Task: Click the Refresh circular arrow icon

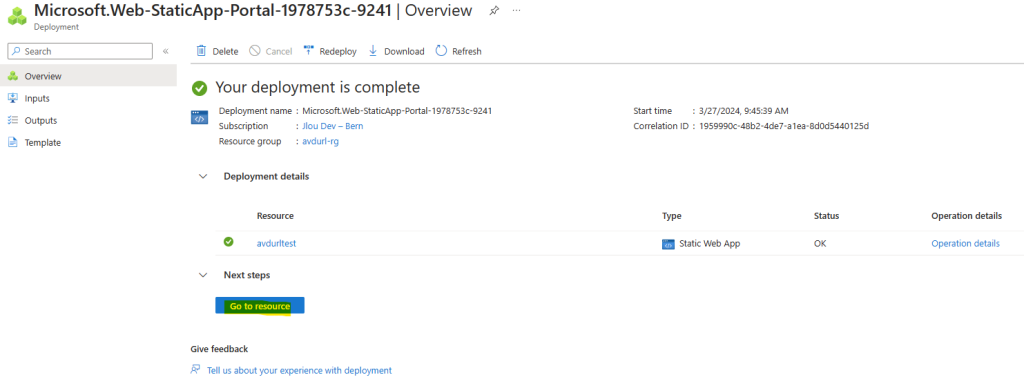Action: point(441,51)
